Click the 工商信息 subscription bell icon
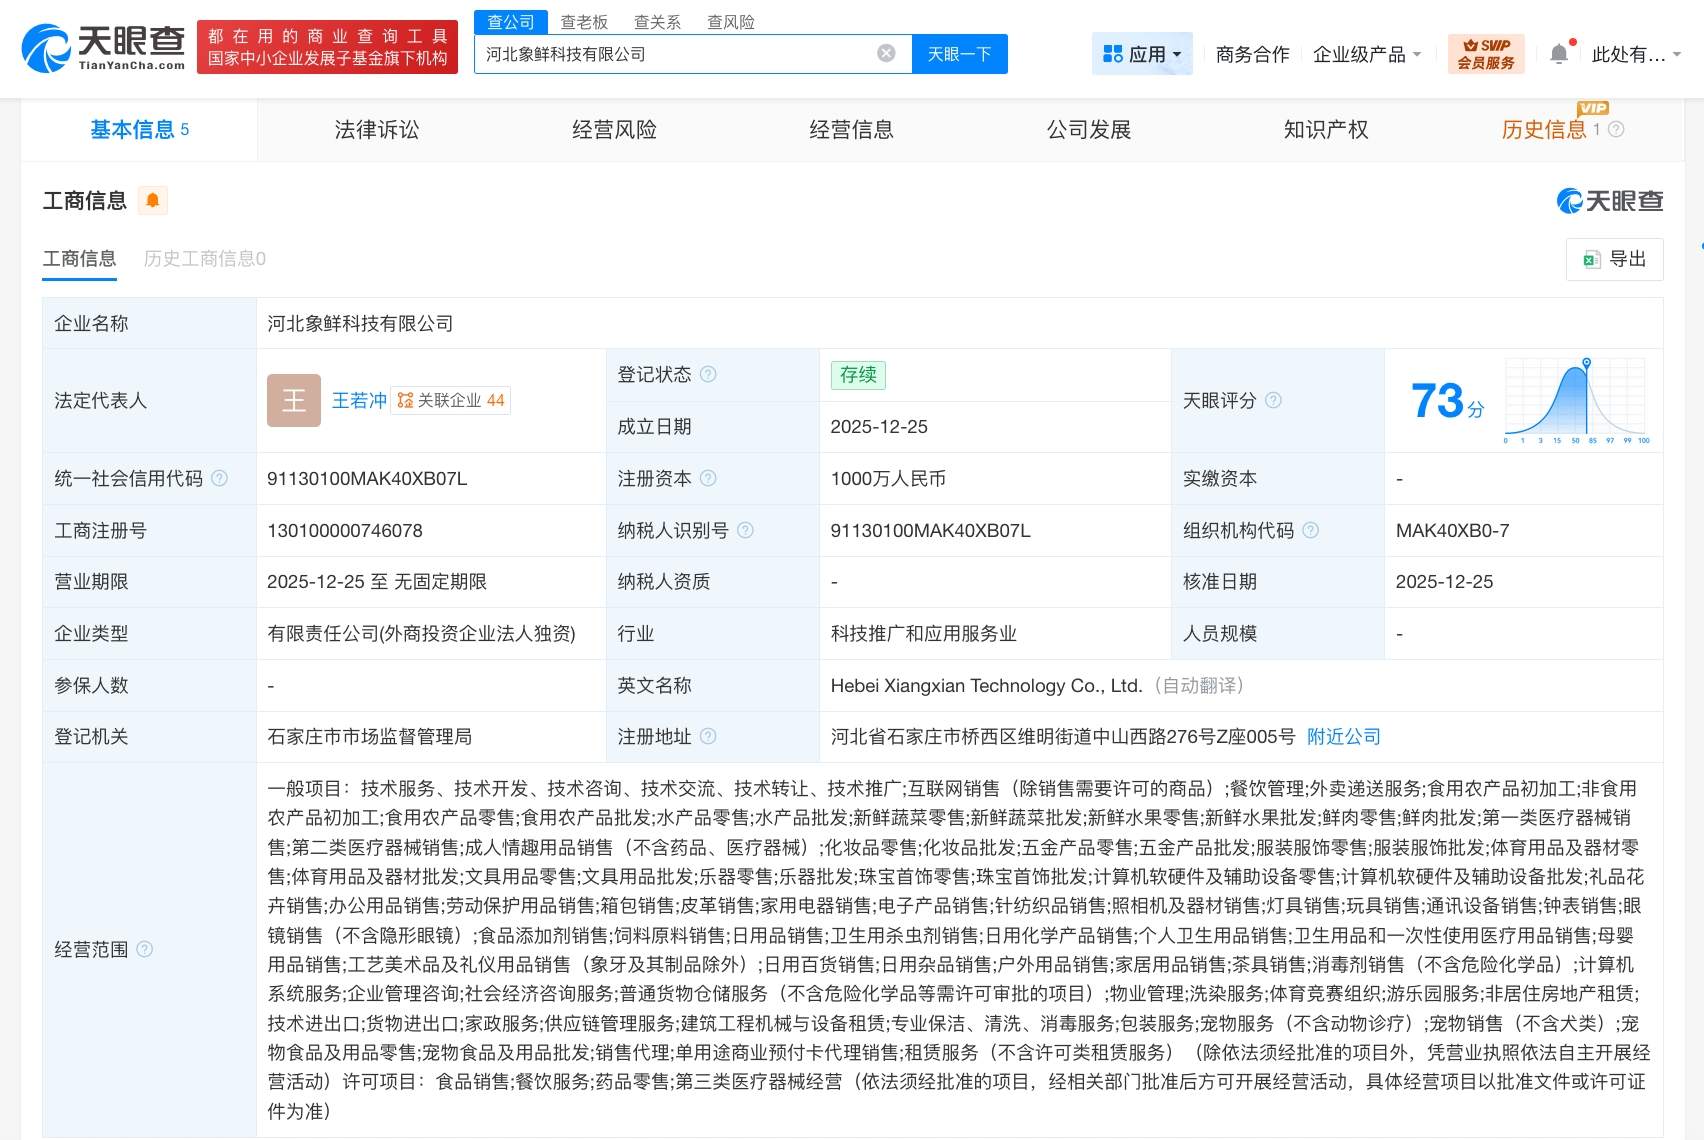 point(152,200)
